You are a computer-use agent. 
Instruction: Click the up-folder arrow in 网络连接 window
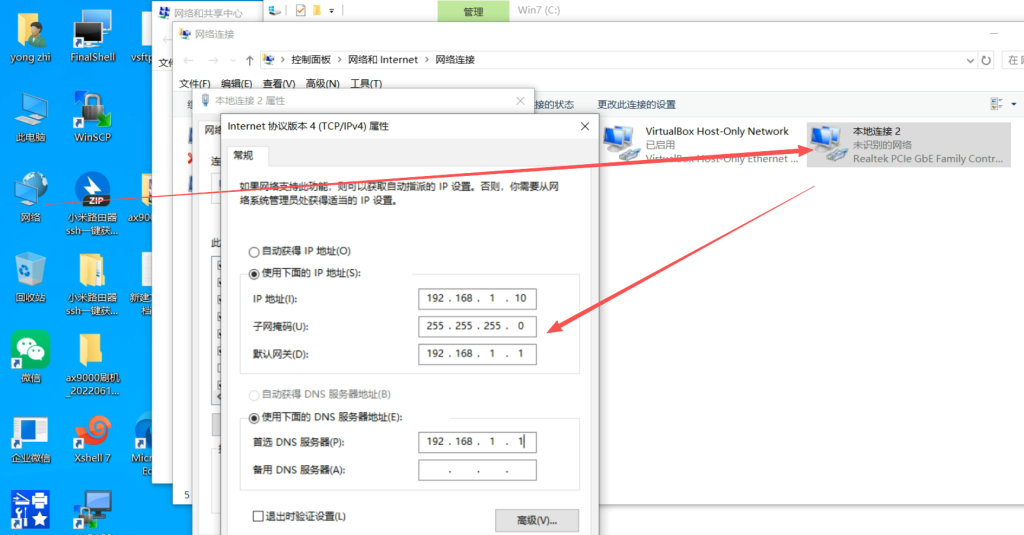pyautogui.click(x=249, y=60)
